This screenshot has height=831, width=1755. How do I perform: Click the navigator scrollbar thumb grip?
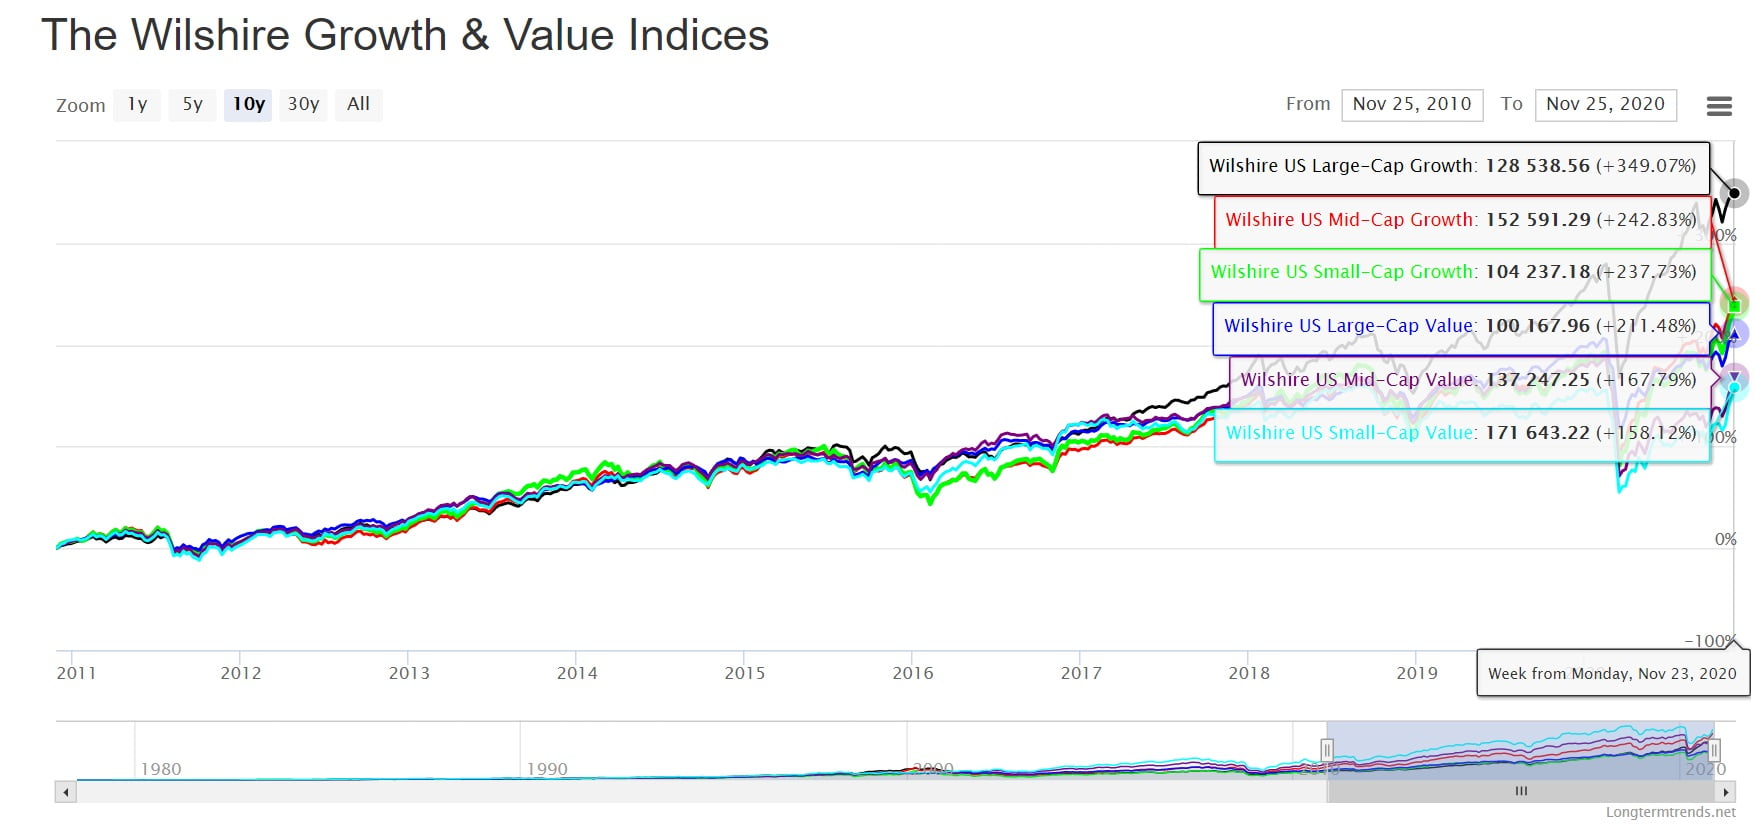point(1521,792)
